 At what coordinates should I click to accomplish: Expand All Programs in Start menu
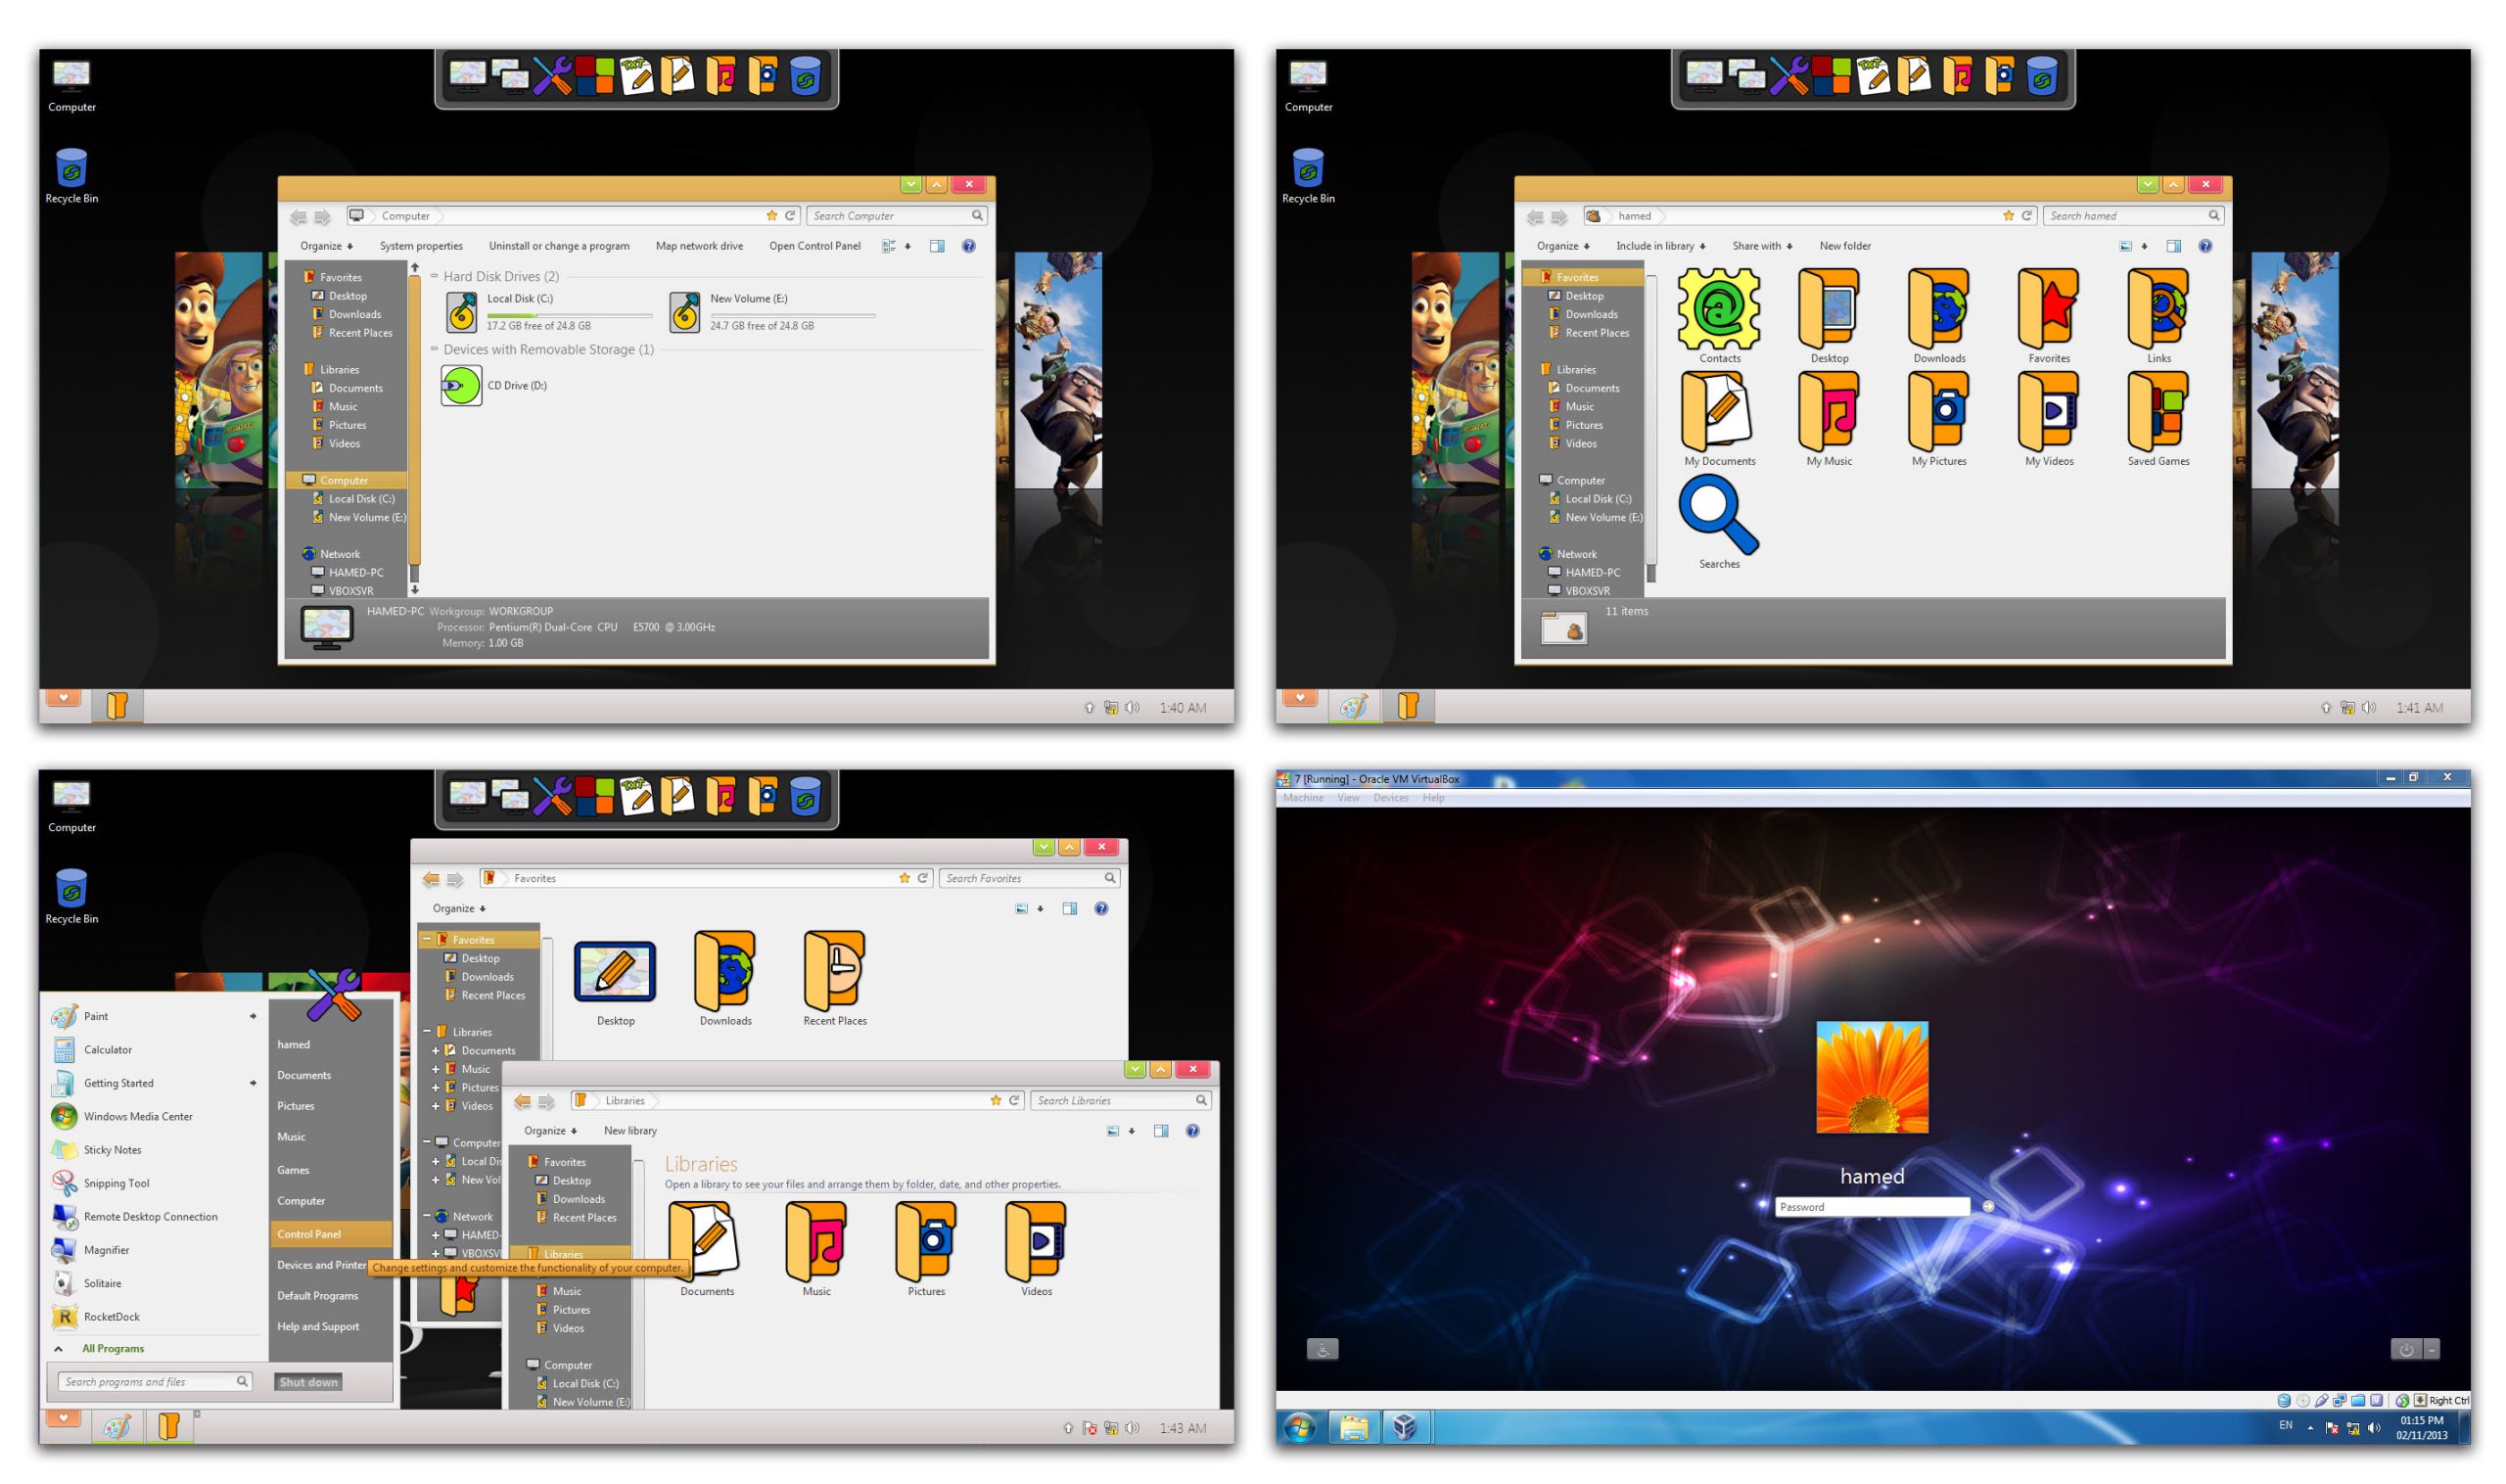(112, 1348)
